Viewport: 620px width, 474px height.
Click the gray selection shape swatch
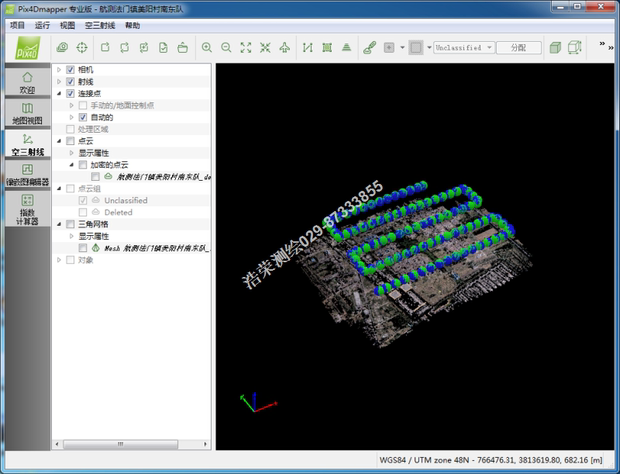point(416,48)
